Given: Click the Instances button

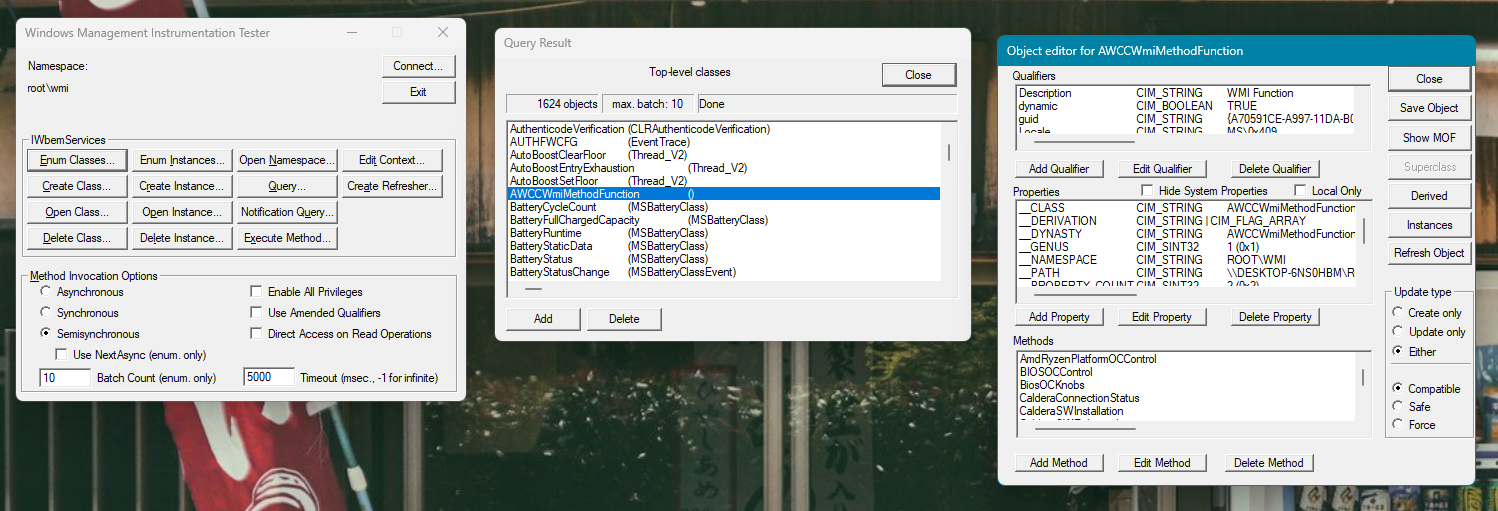Looking at the screenshot, I should click(1429, 225).
